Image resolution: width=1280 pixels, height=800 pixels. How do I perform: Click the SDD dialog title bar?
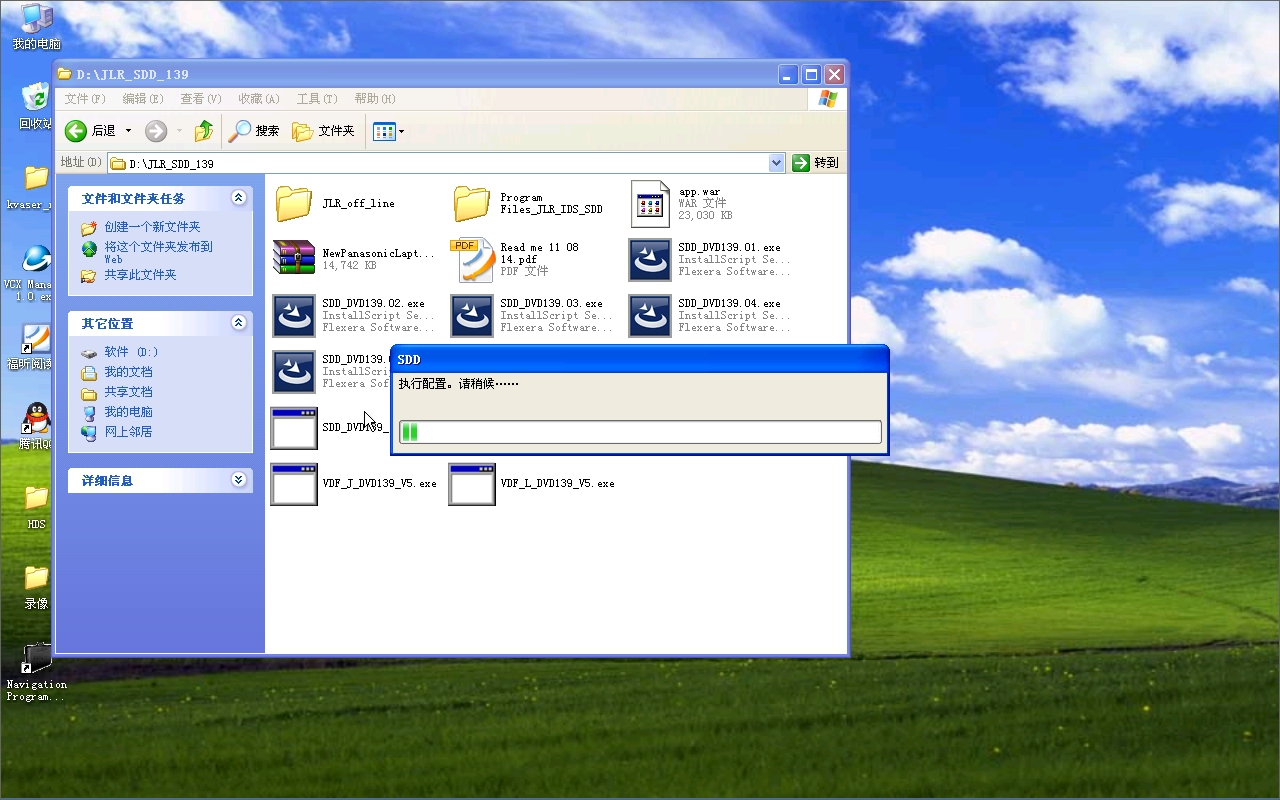(x=640, y=359)
